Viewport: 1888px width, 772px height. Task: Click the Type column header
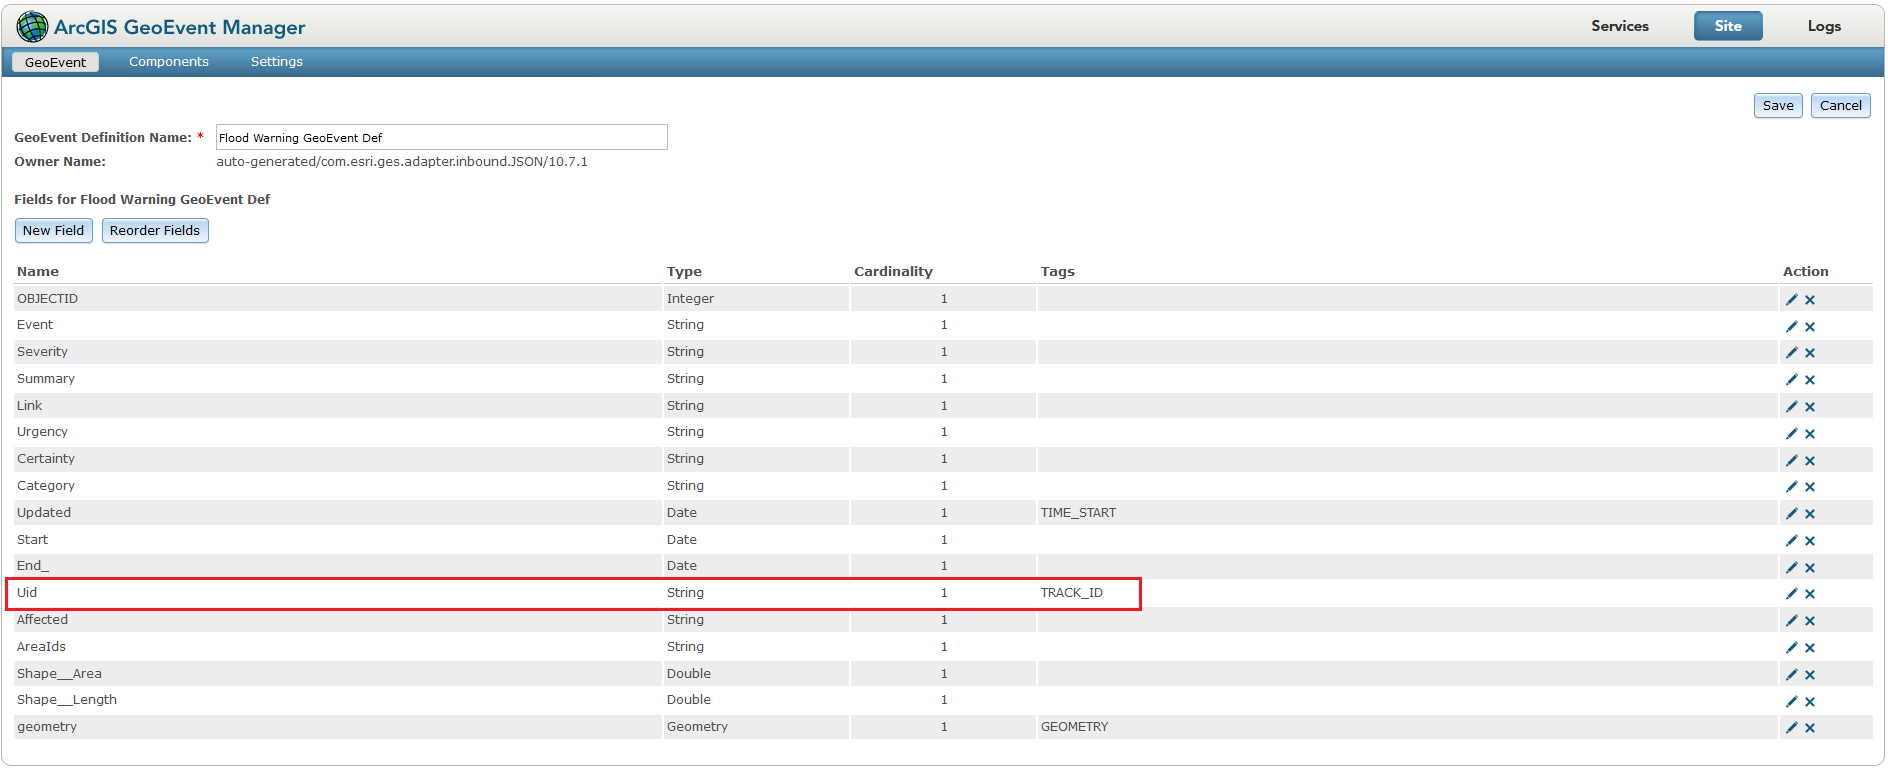tap(684, 272)
